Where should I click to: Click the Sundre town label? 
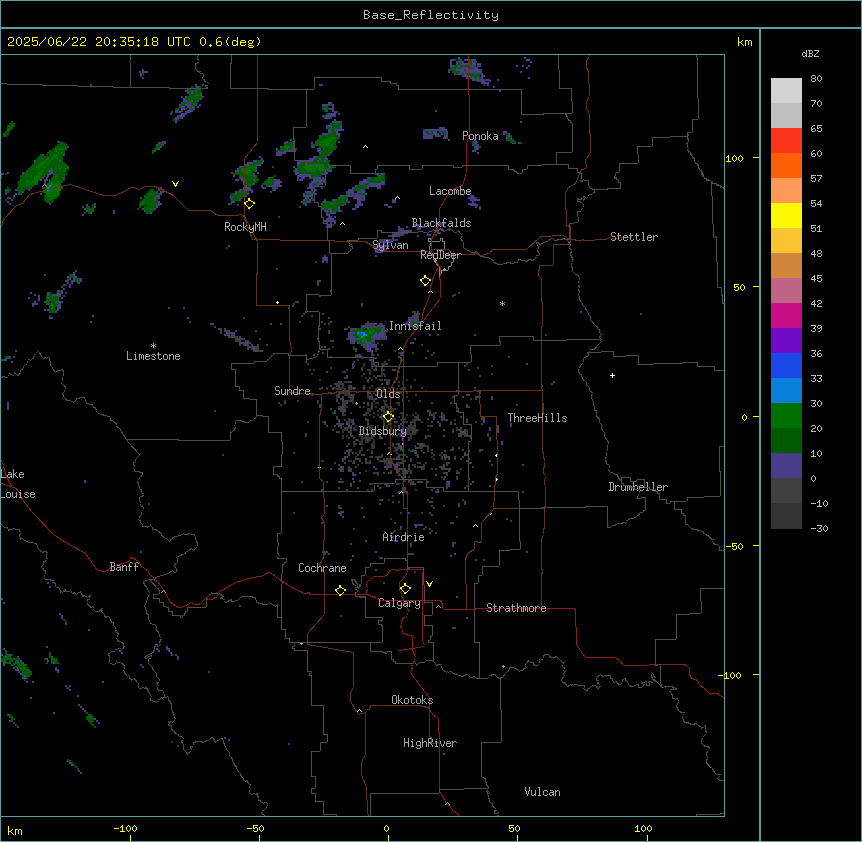(292, 391)
